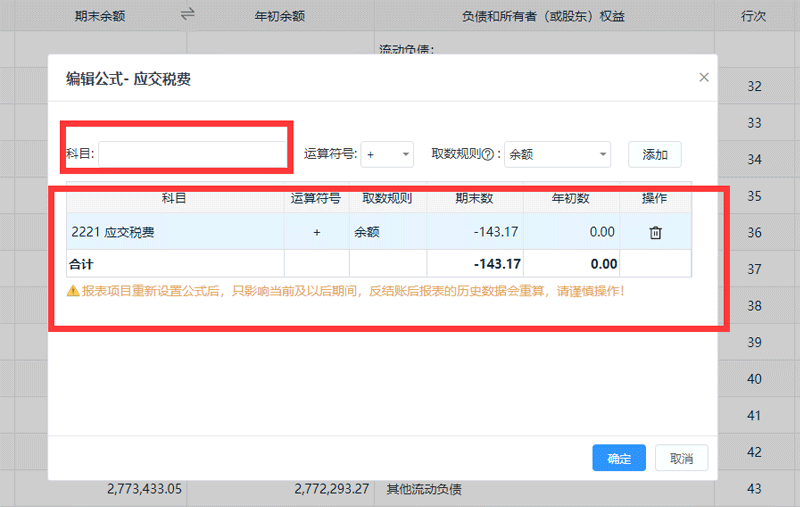Click the 行次 column header

755,15
